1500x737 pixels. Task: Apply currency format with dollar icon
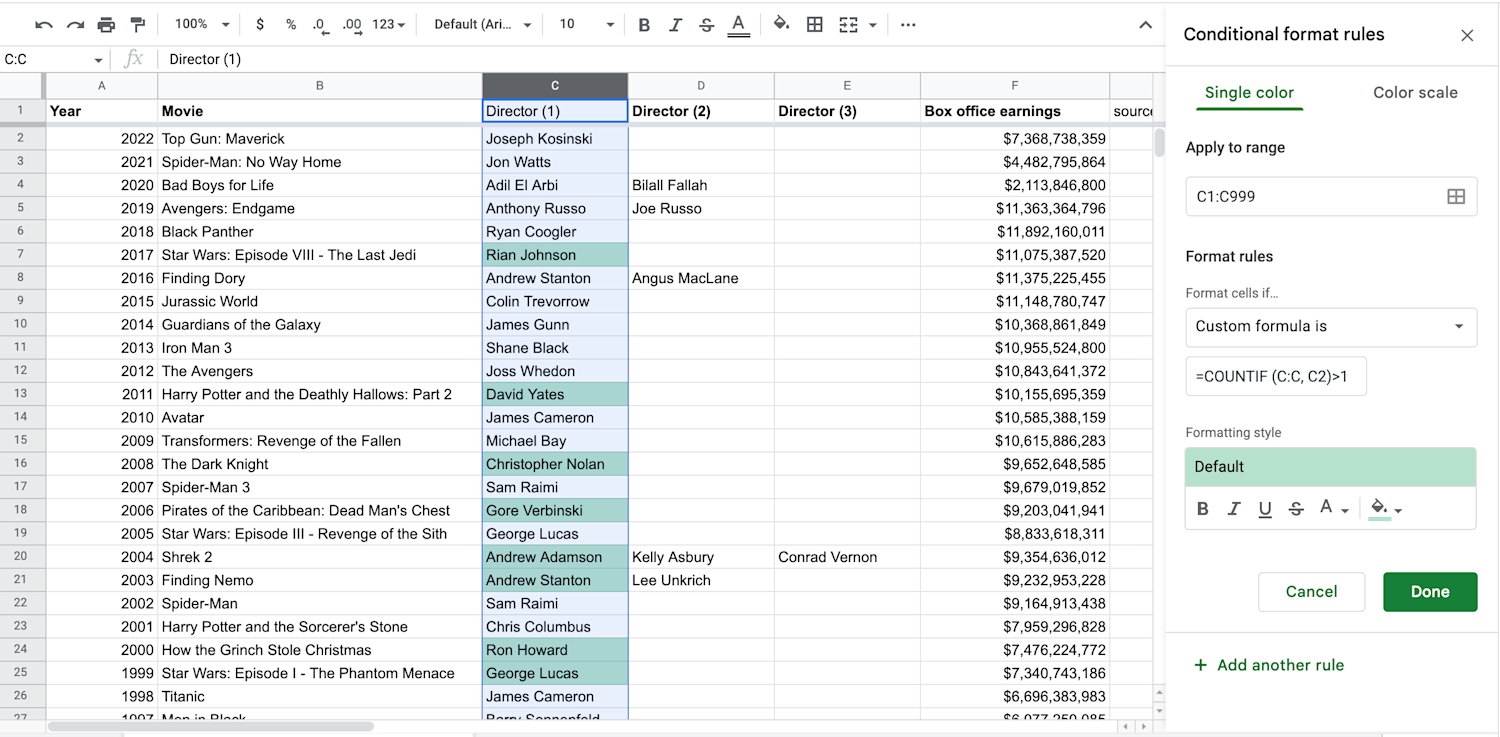(x=260, y=24)
